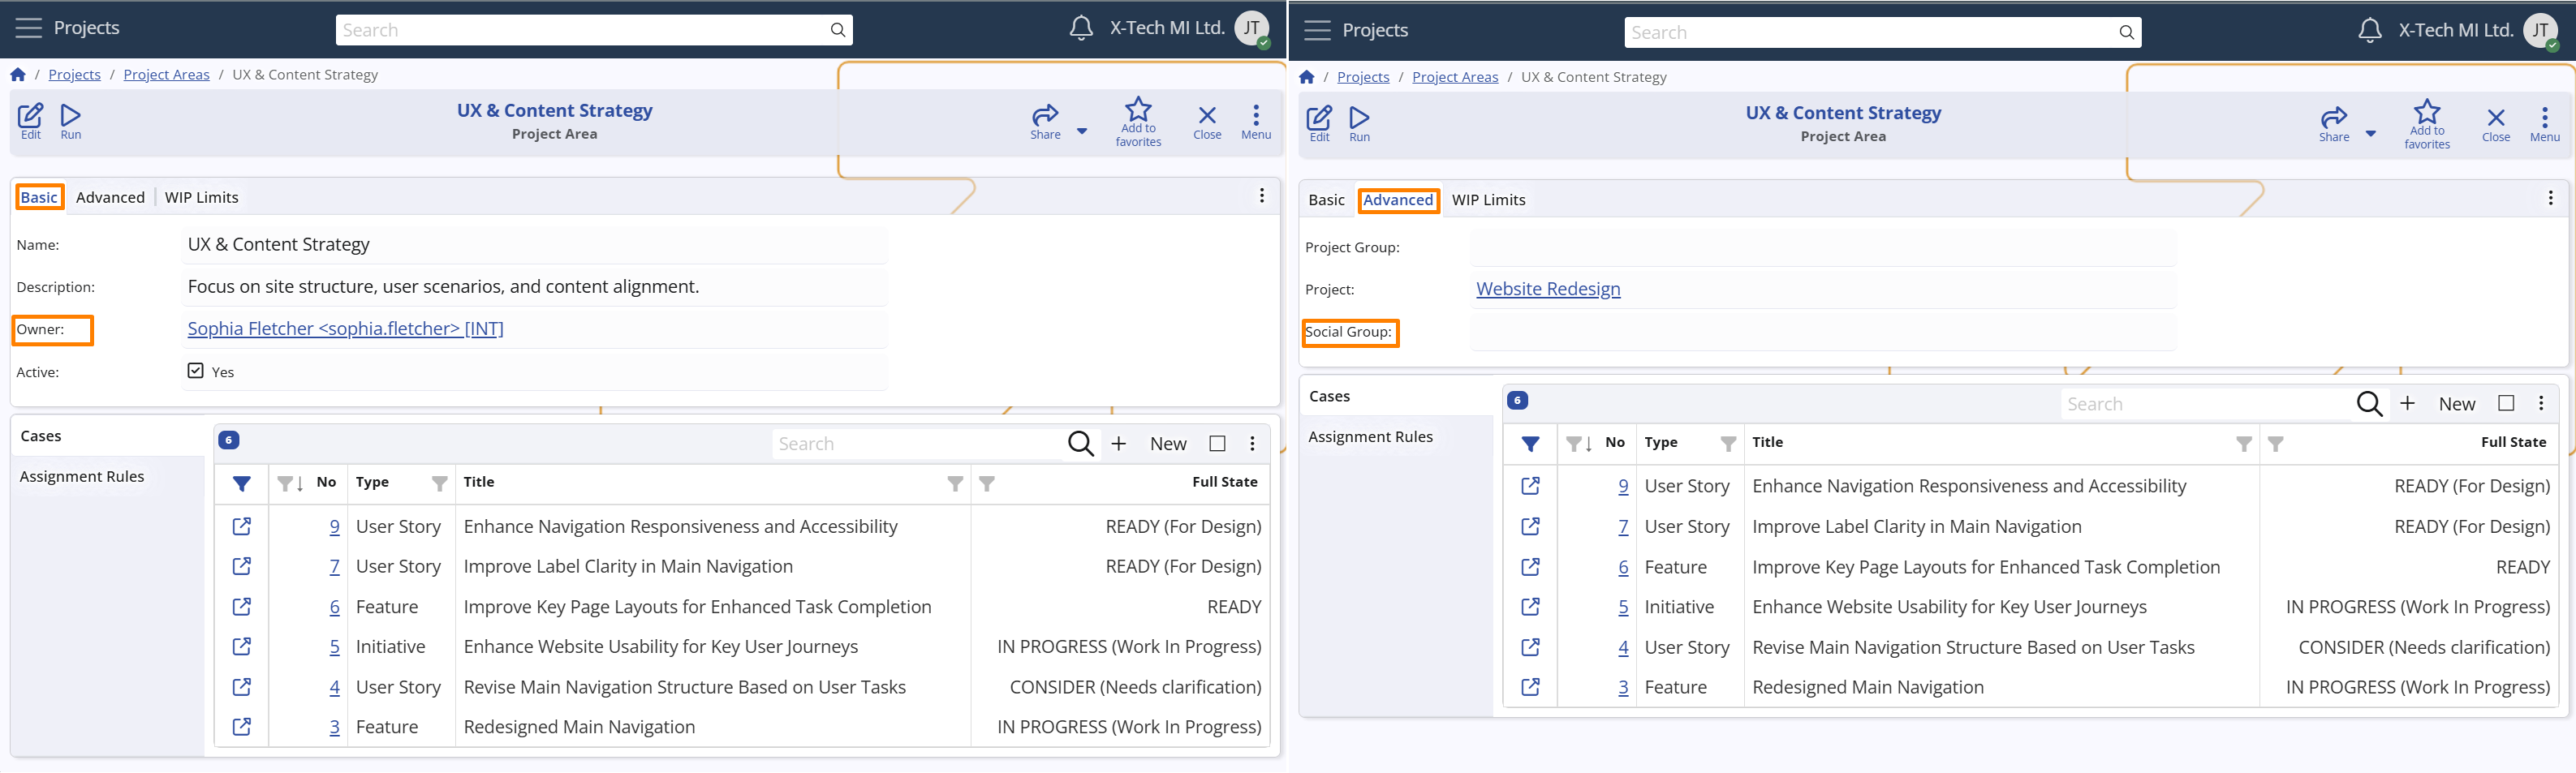Open case 9 via its external-link icon in the Basic view
The height and width of the screenshot is (773, 2576).
(242, 526)
